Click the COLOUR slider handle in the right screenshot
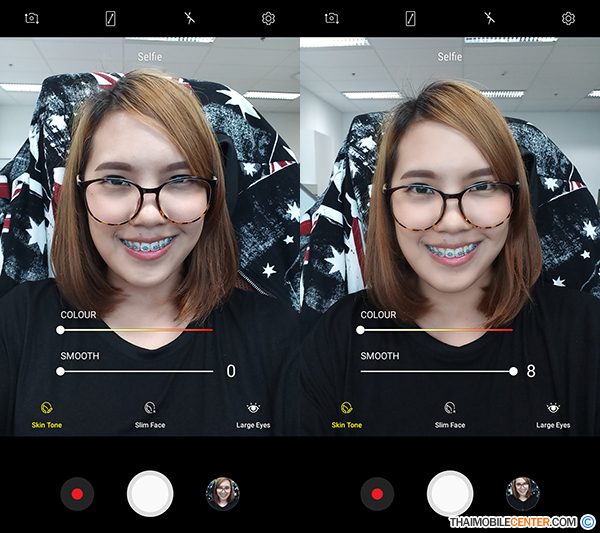The width and height of the screenshot is (600, 533). [360, 330]
